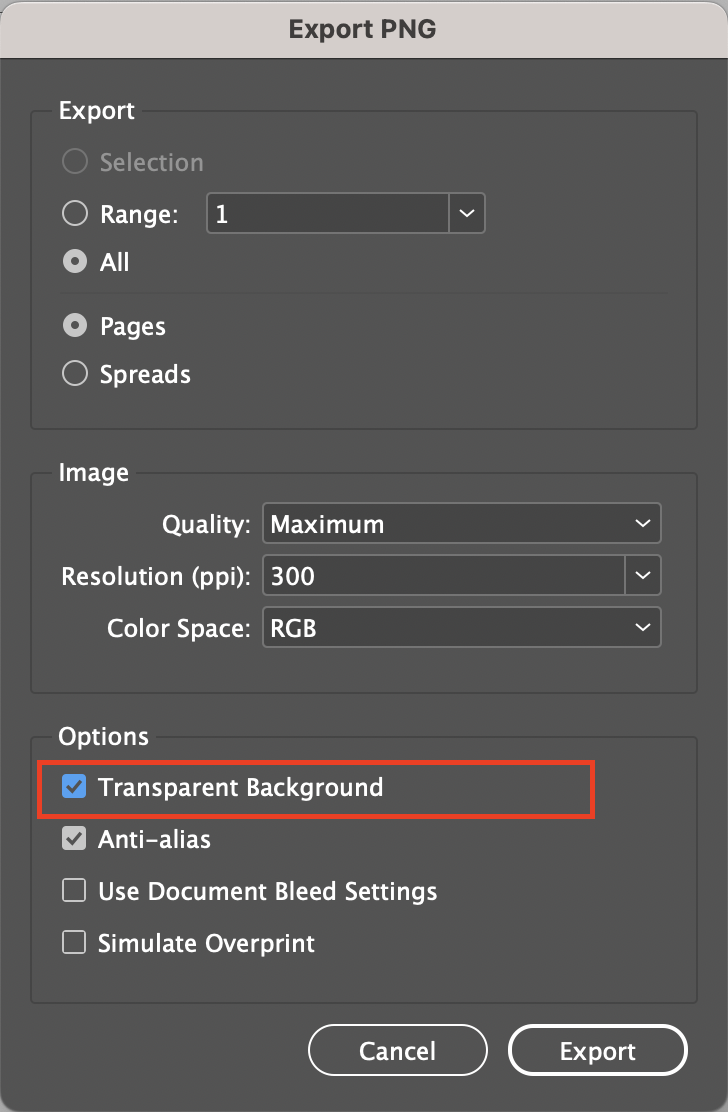Screen dimensions: 728x1112
Task: Select the Range export option
Action: pos(74,213)
